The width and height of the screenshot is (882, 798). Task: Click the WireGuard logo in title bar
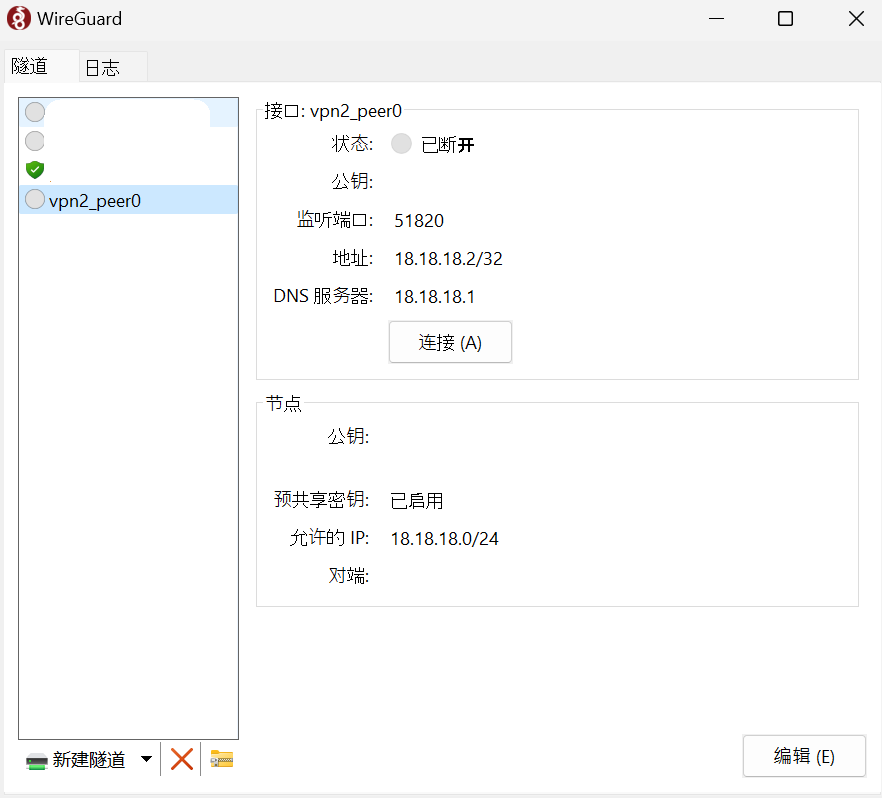[19, 19]
